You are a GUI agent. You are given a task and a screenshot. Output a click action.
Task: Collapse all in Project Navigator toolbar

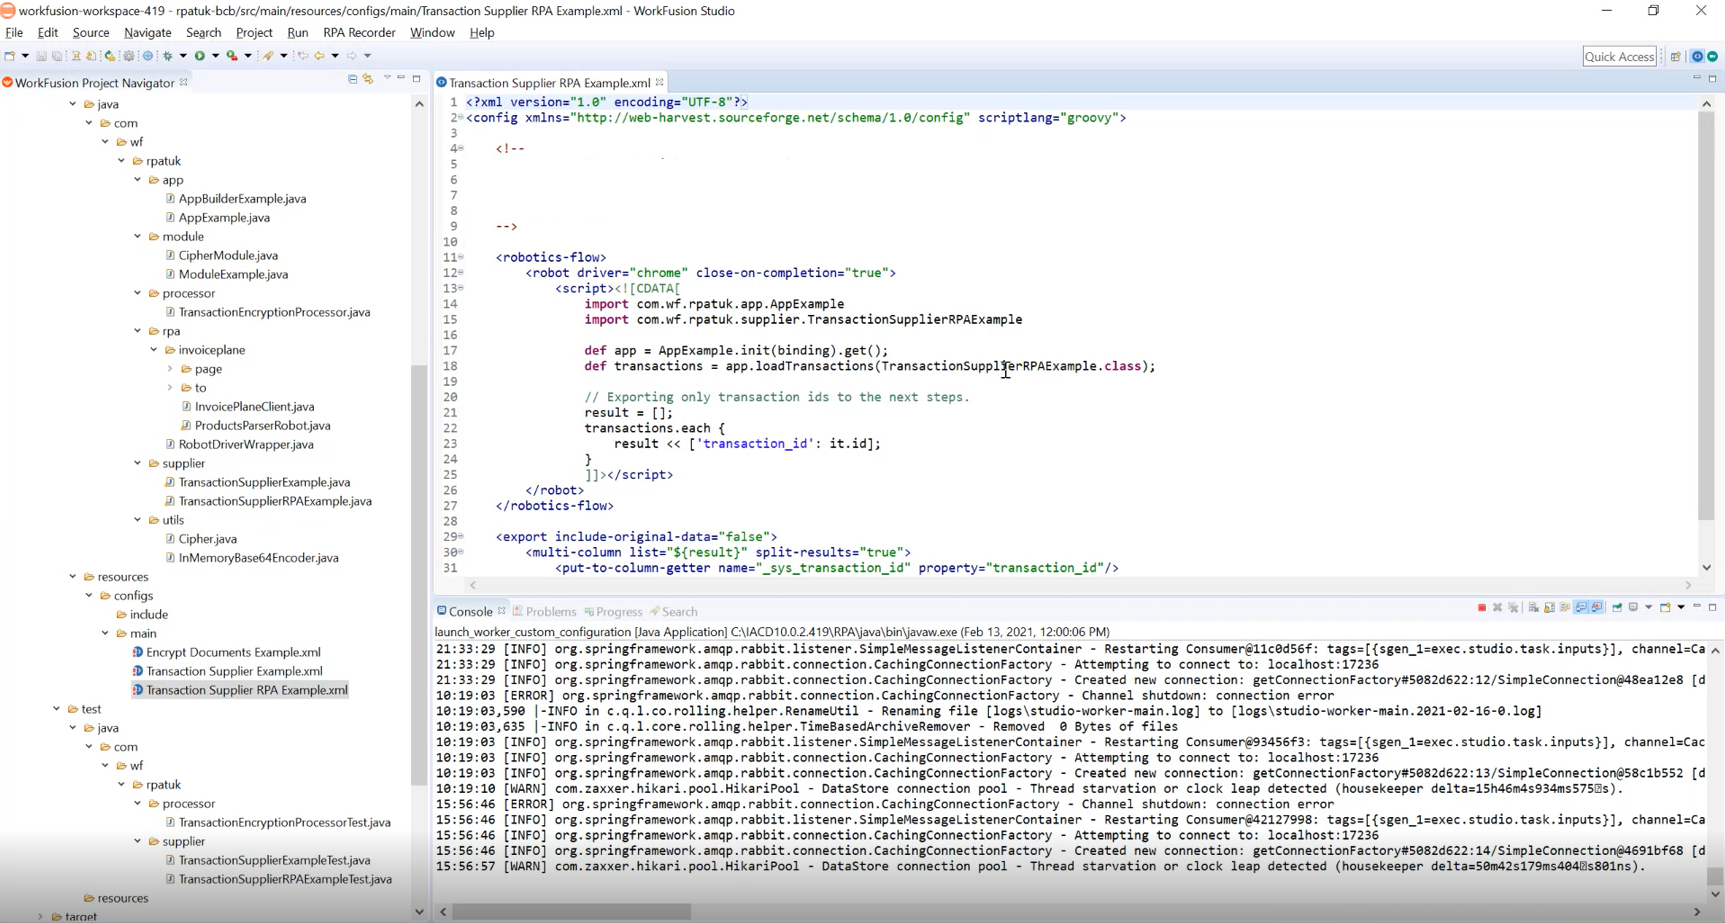click(352, 79)
